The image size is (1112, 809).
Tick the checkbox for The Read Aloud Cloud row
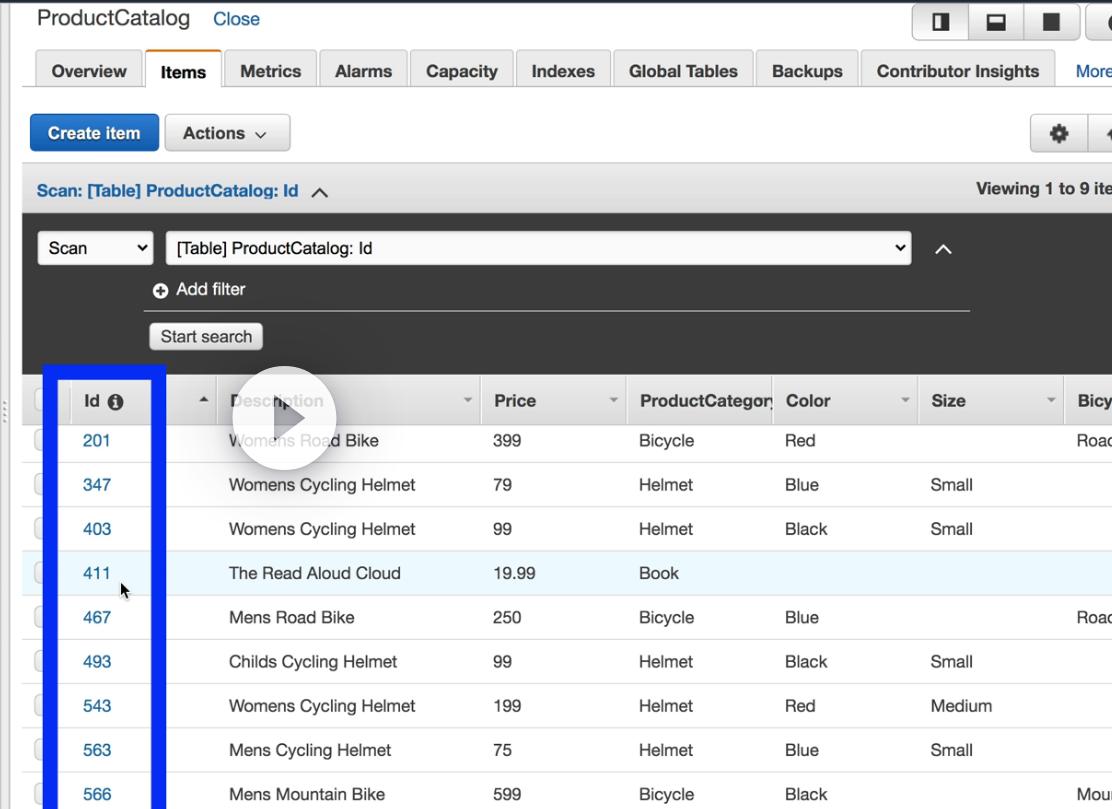(x=38, y=573)
